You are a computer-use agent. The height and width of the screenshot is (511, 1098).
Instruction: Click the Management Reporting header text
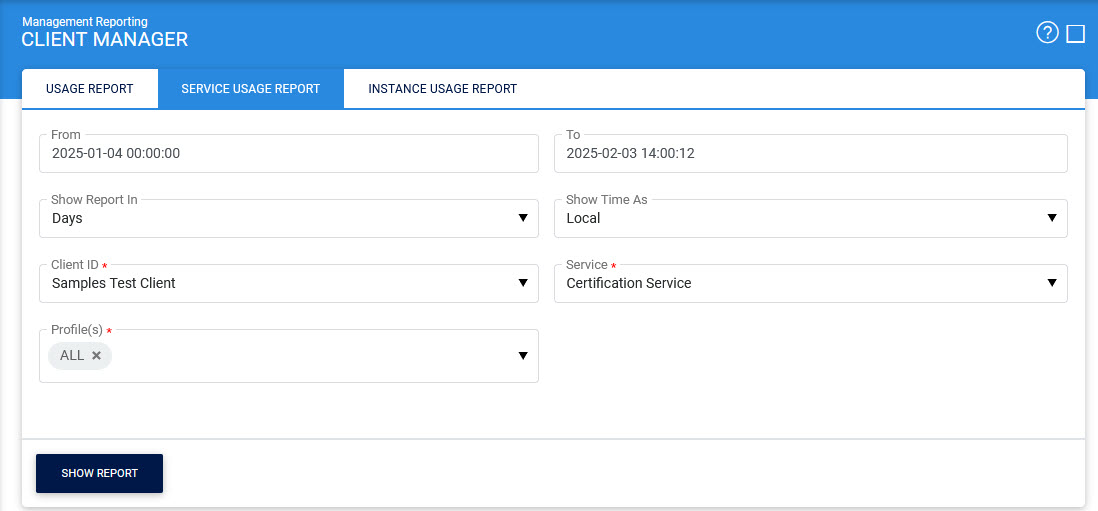(85, 21)
